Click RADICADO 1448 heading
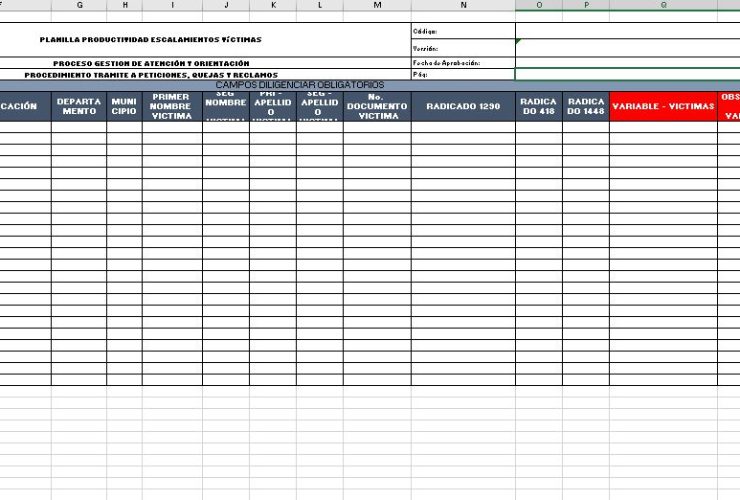 pyautogui.click(x=586, y=107)
